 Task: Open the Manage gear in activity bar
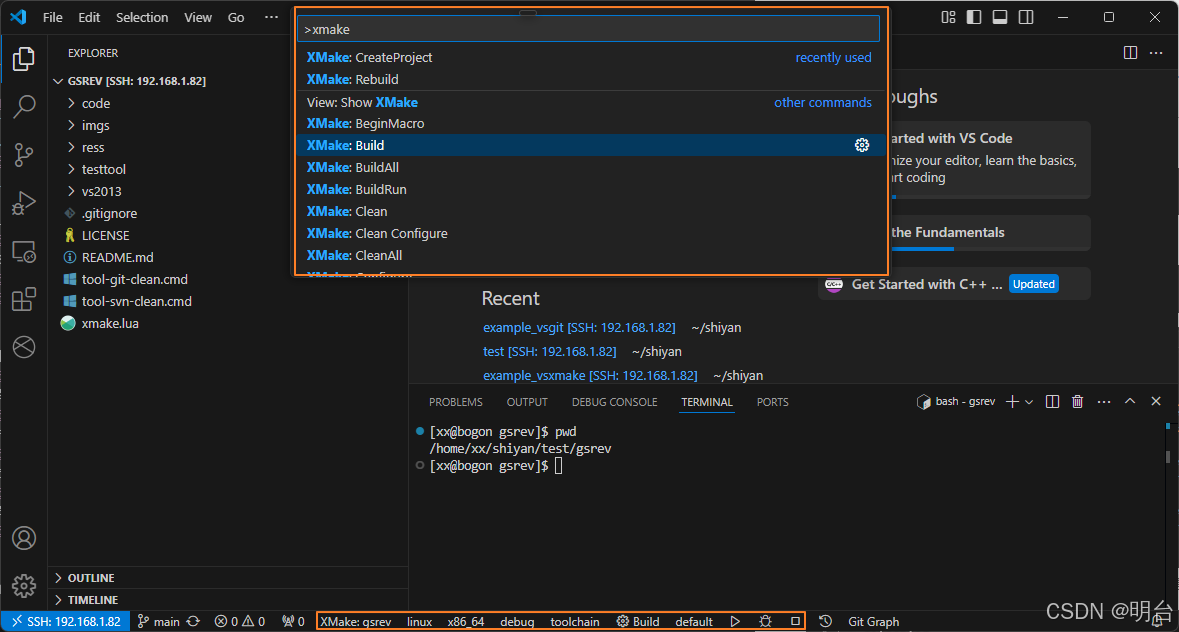(x=23, y=585)
